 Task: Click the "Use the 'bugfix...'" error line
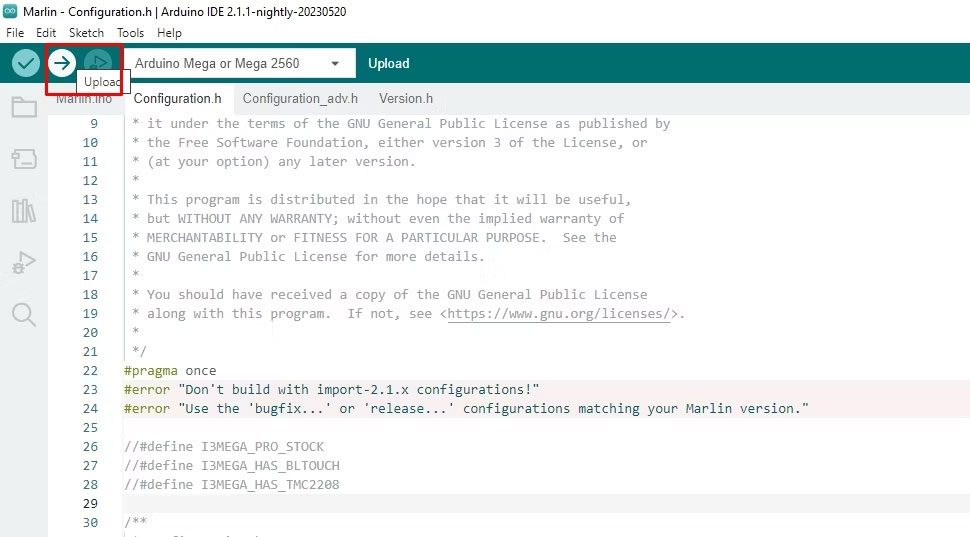pos(466,408)
